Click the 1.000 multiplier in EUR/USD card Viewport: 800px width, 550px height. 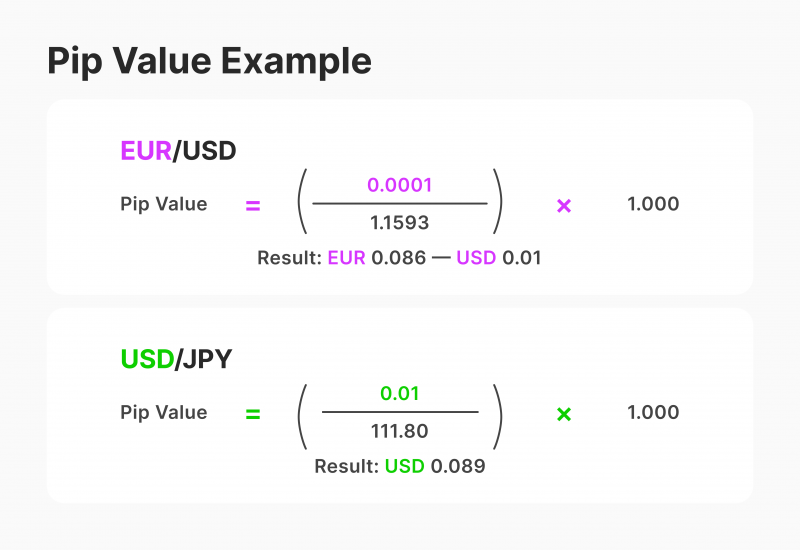(x=653, y=205)
